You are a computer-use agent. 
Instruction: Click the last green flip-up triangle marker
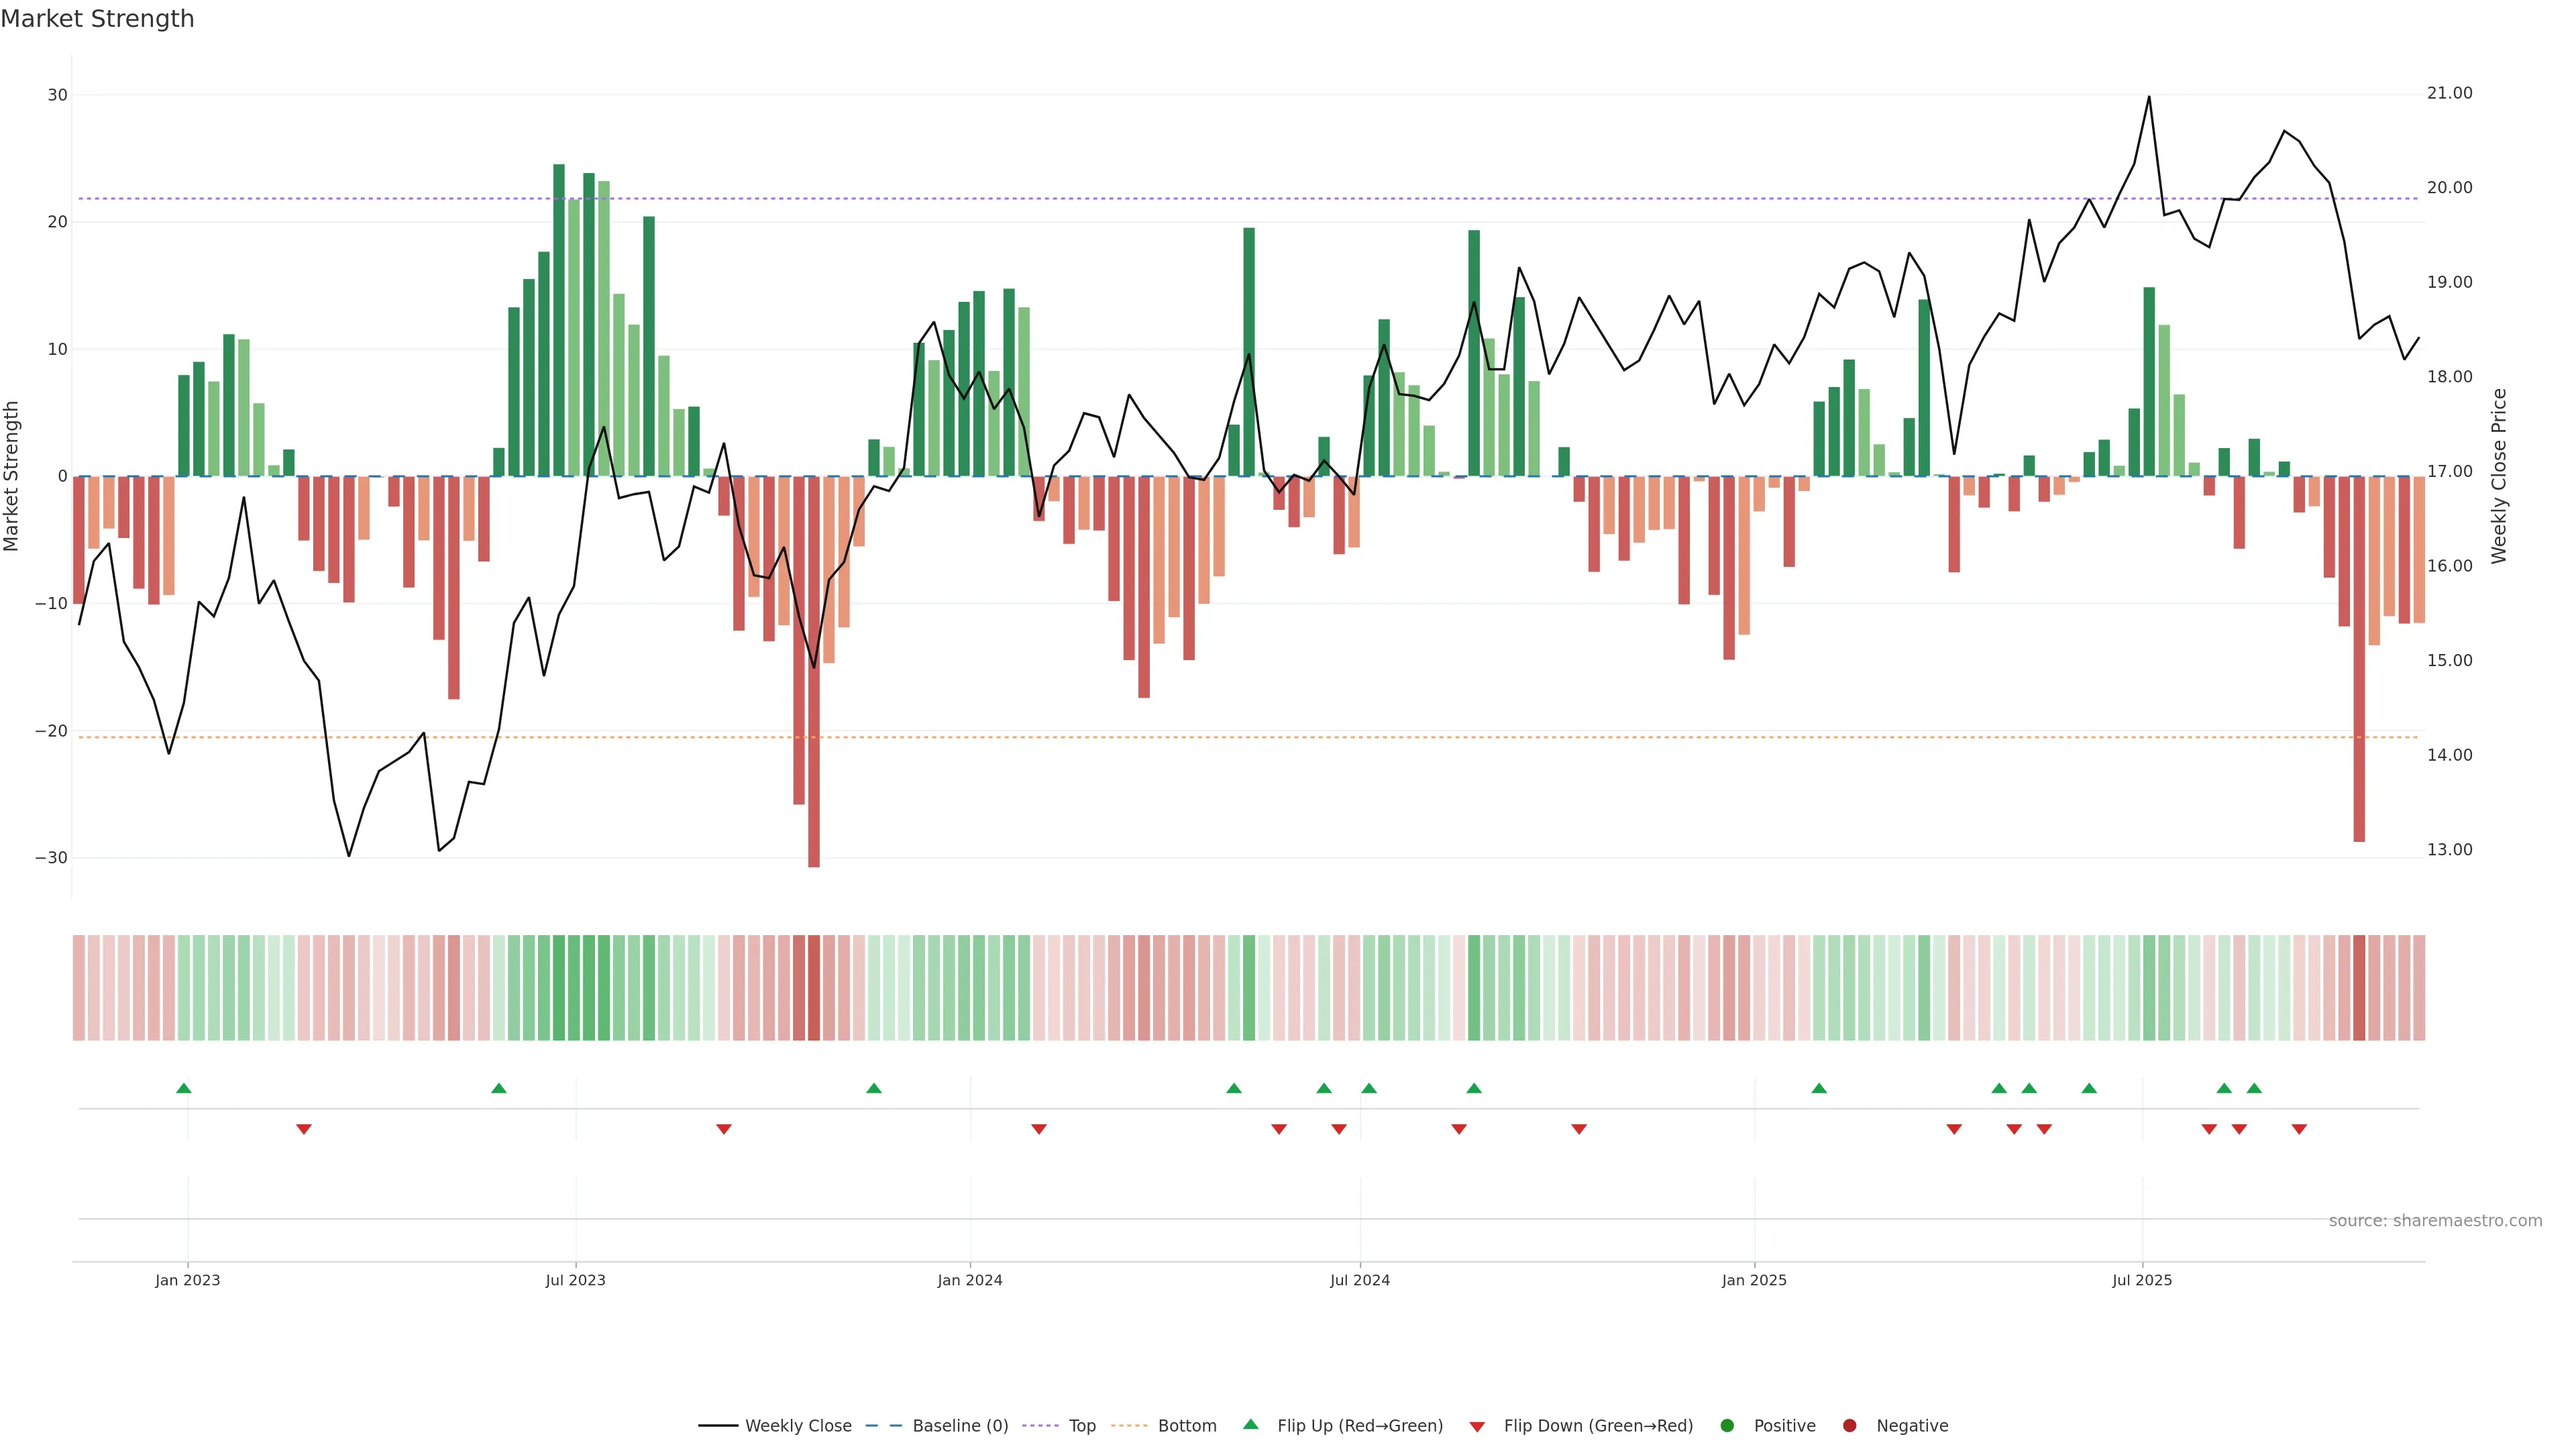(2254, 1088)
